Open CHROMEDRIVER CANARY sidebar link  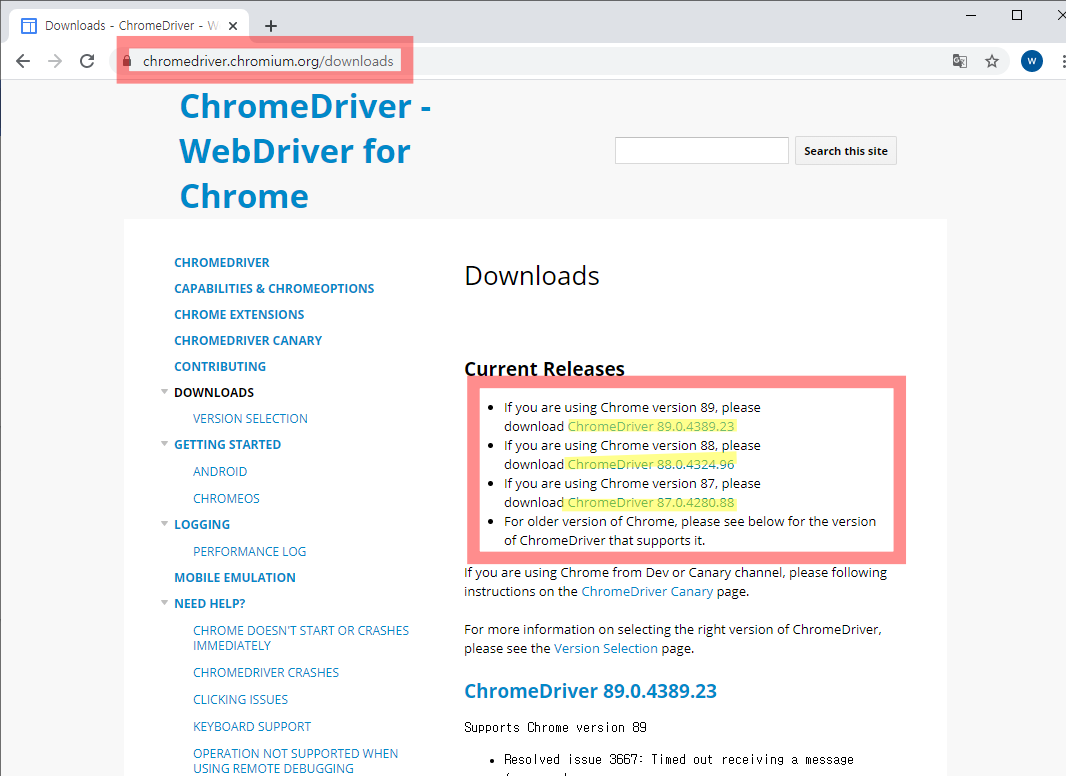[x=248, y=340]
